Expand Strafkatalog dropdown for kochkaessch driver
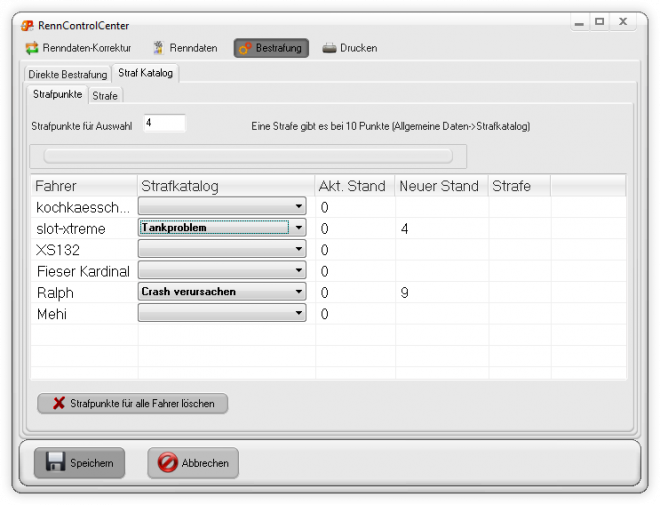The width and height of the screenshot is (660, 505). tap(299, 207)
